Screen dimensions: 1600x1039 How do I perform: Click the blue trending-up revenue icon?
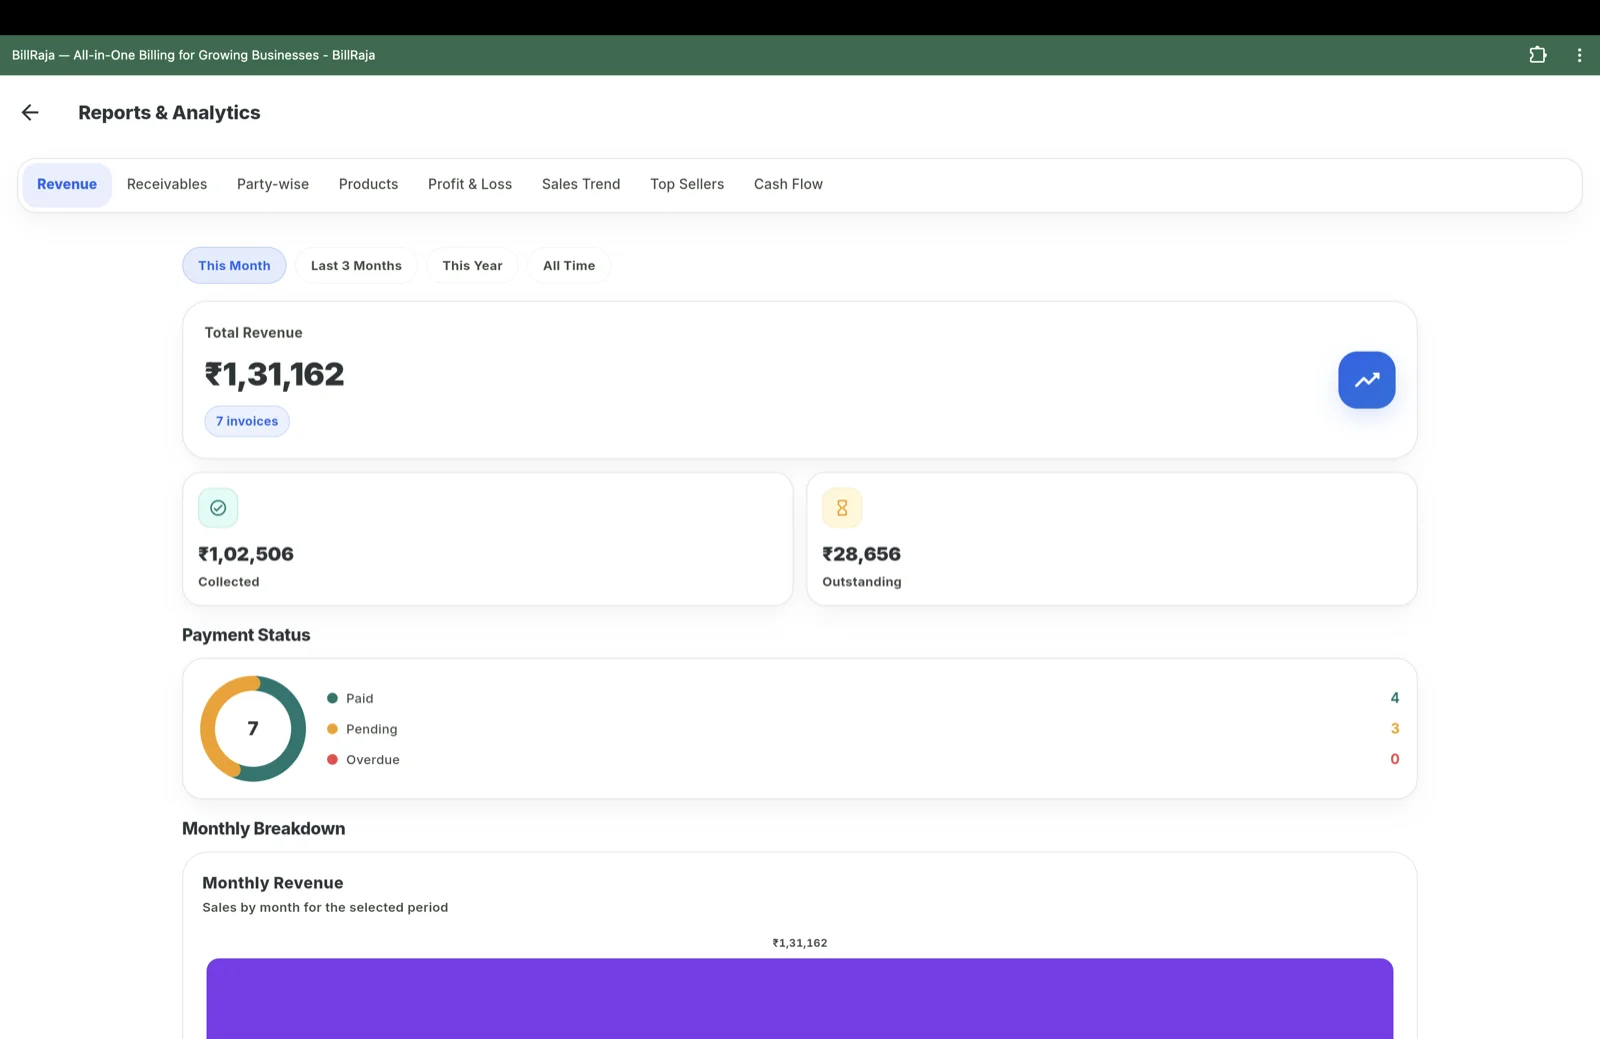(x=1367, y=380)
